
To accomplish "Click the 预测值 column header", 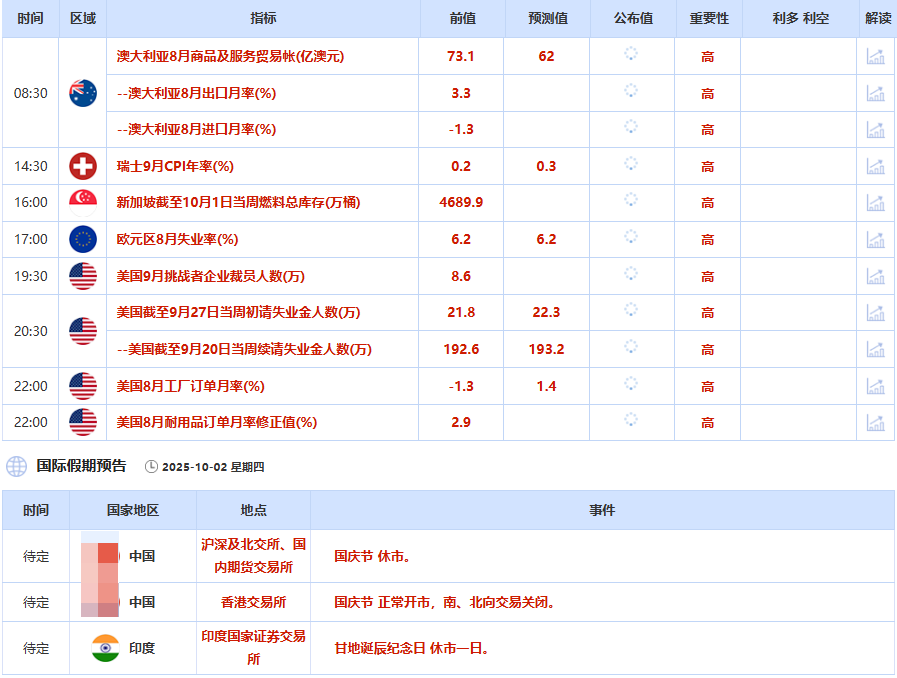I will (547, 18).
